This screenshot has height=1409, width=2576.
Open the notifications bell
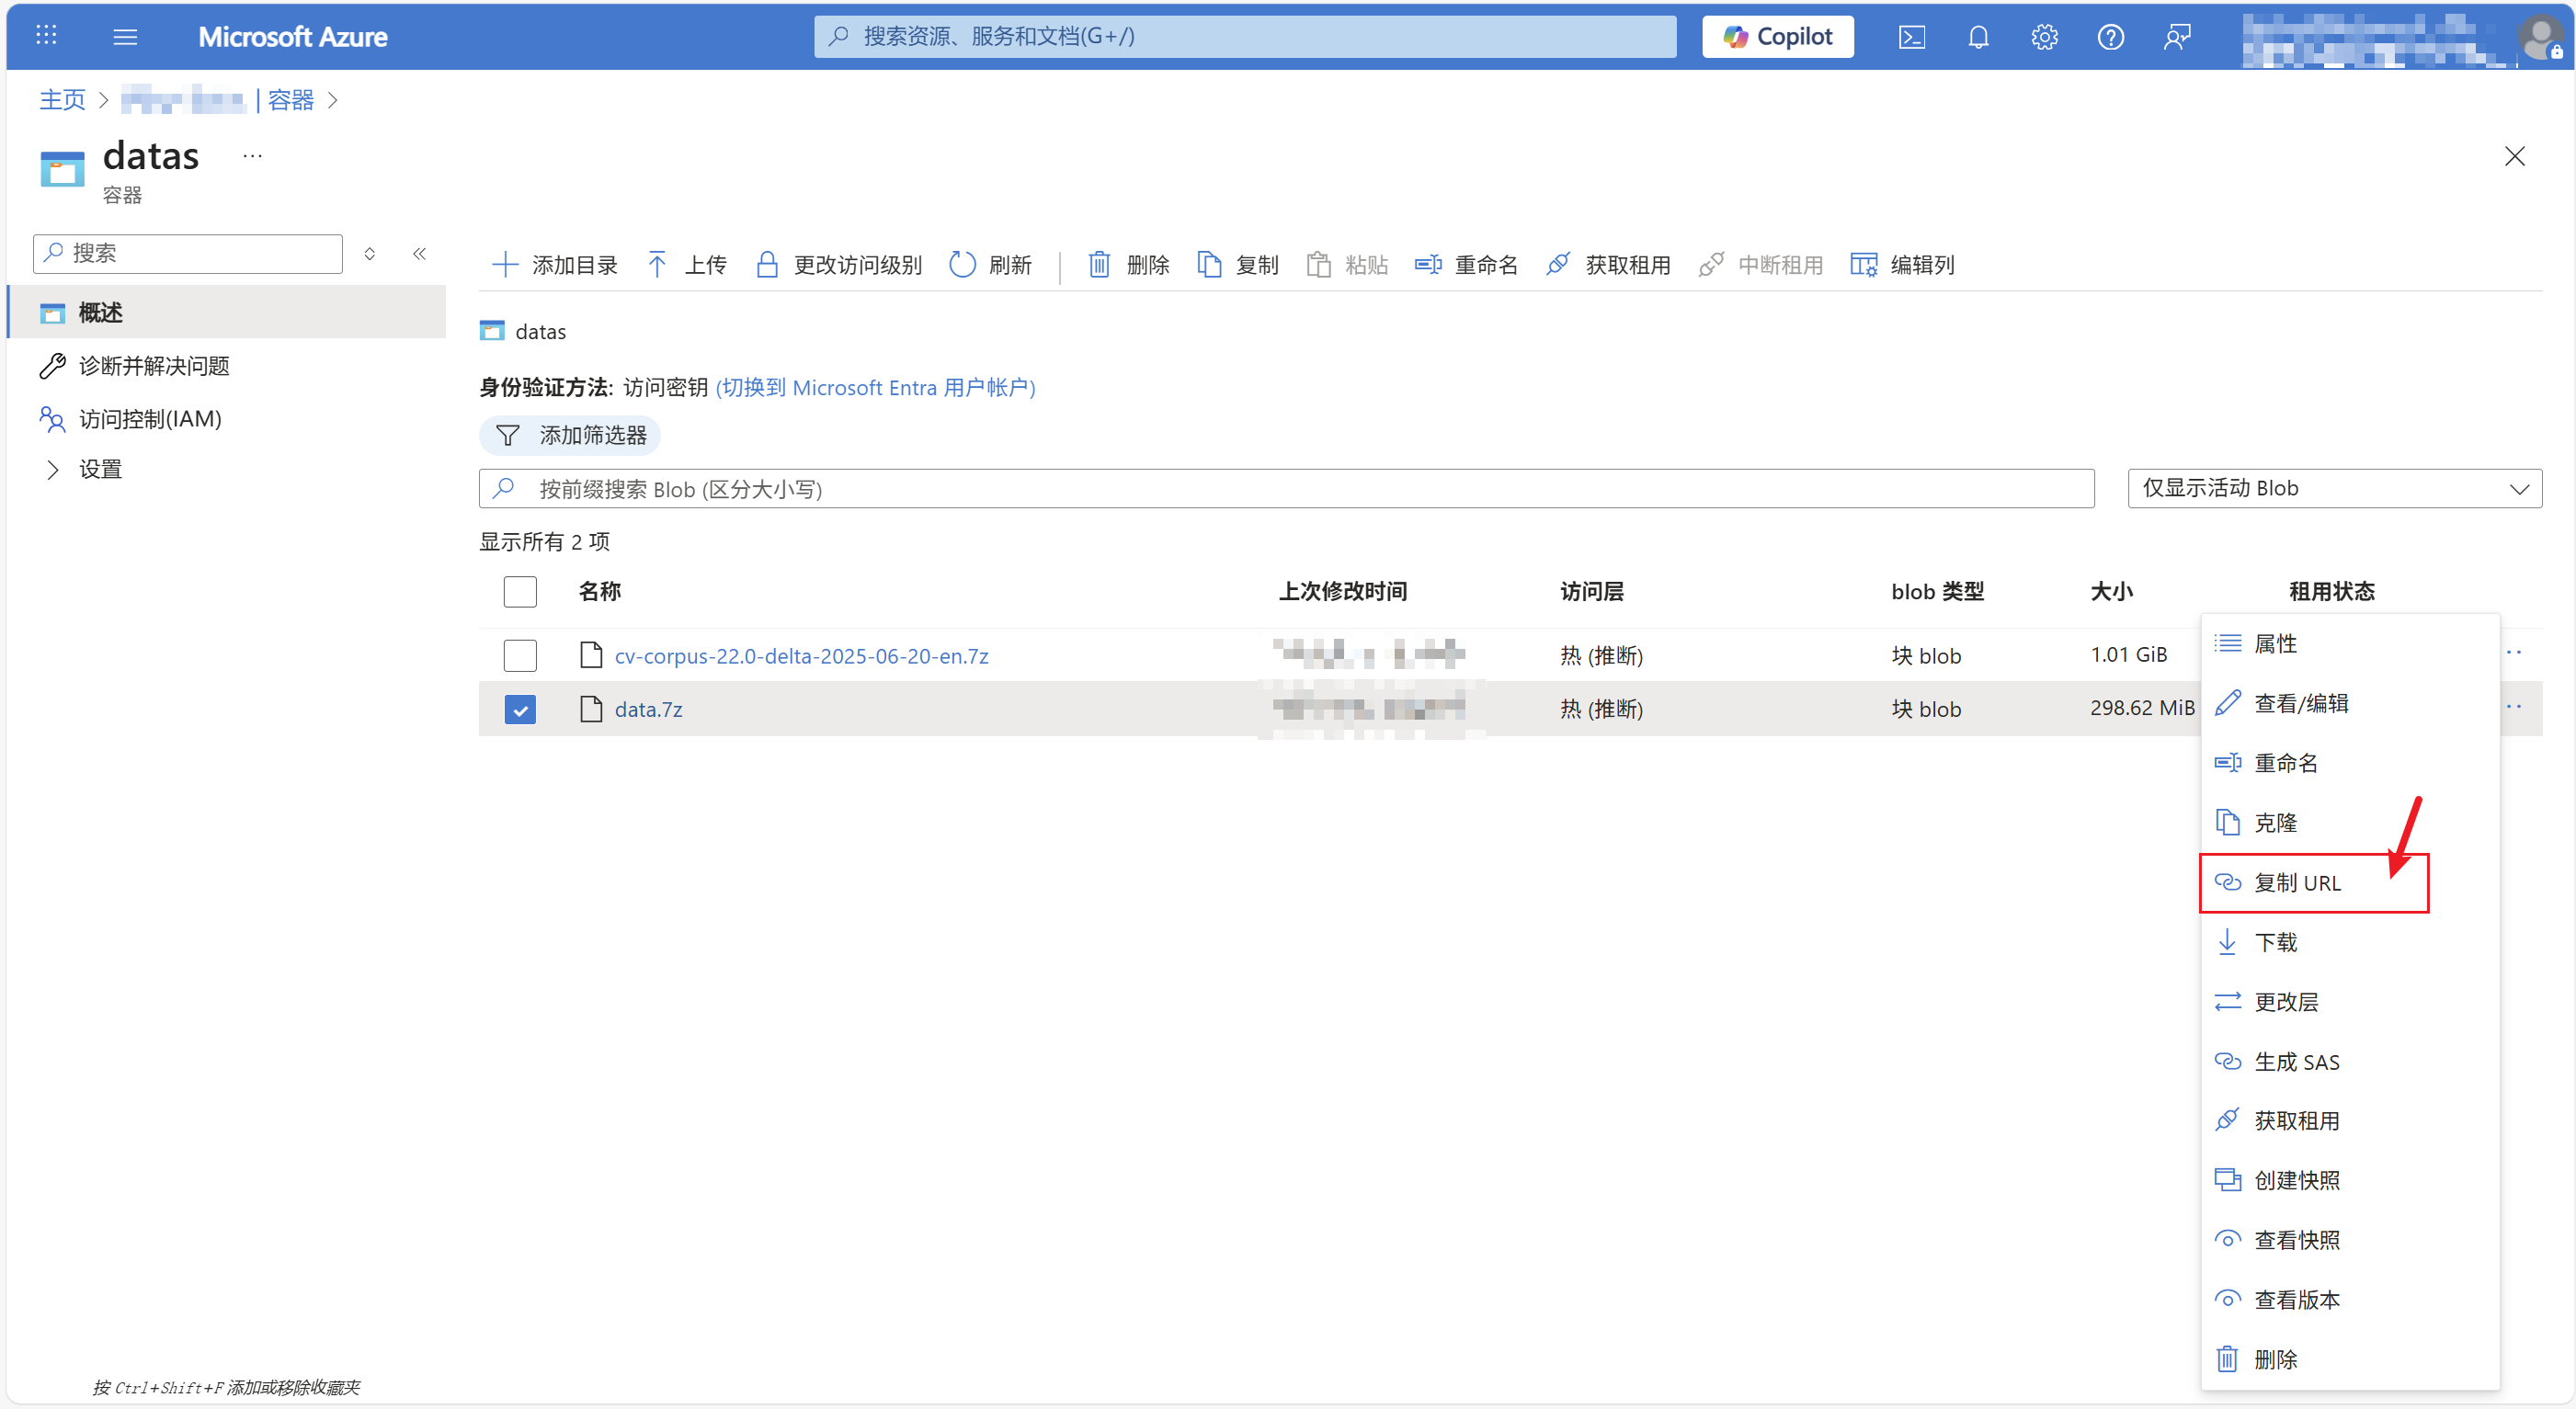pyautogui.click(x=1977, y=37)
